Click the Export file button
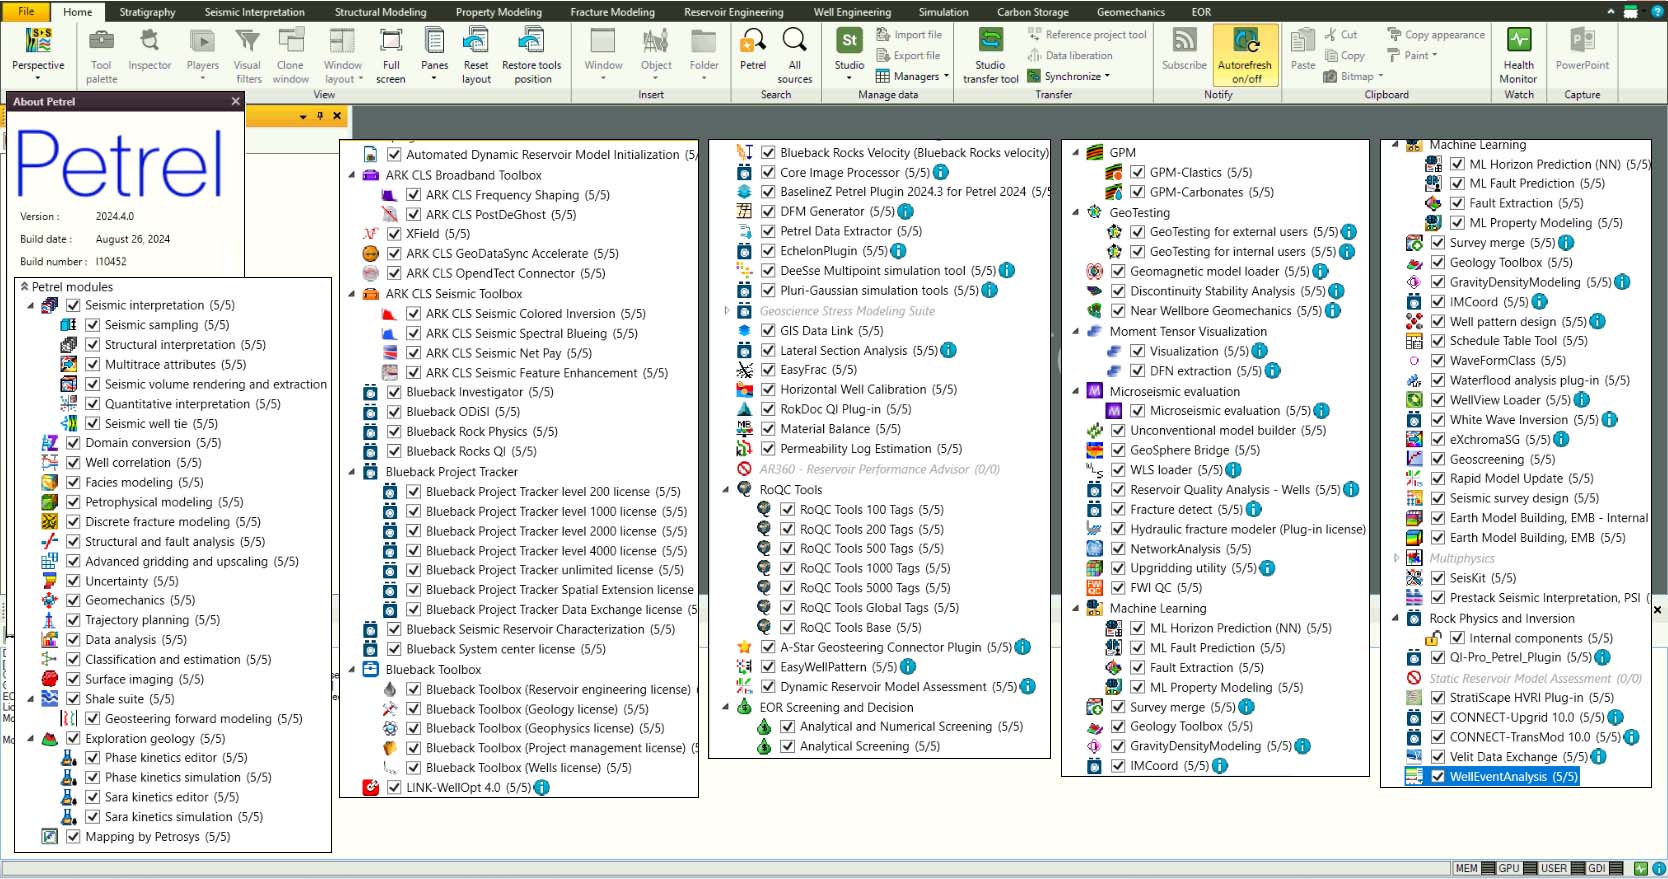 pyautogui.click(x=908, y=56)
